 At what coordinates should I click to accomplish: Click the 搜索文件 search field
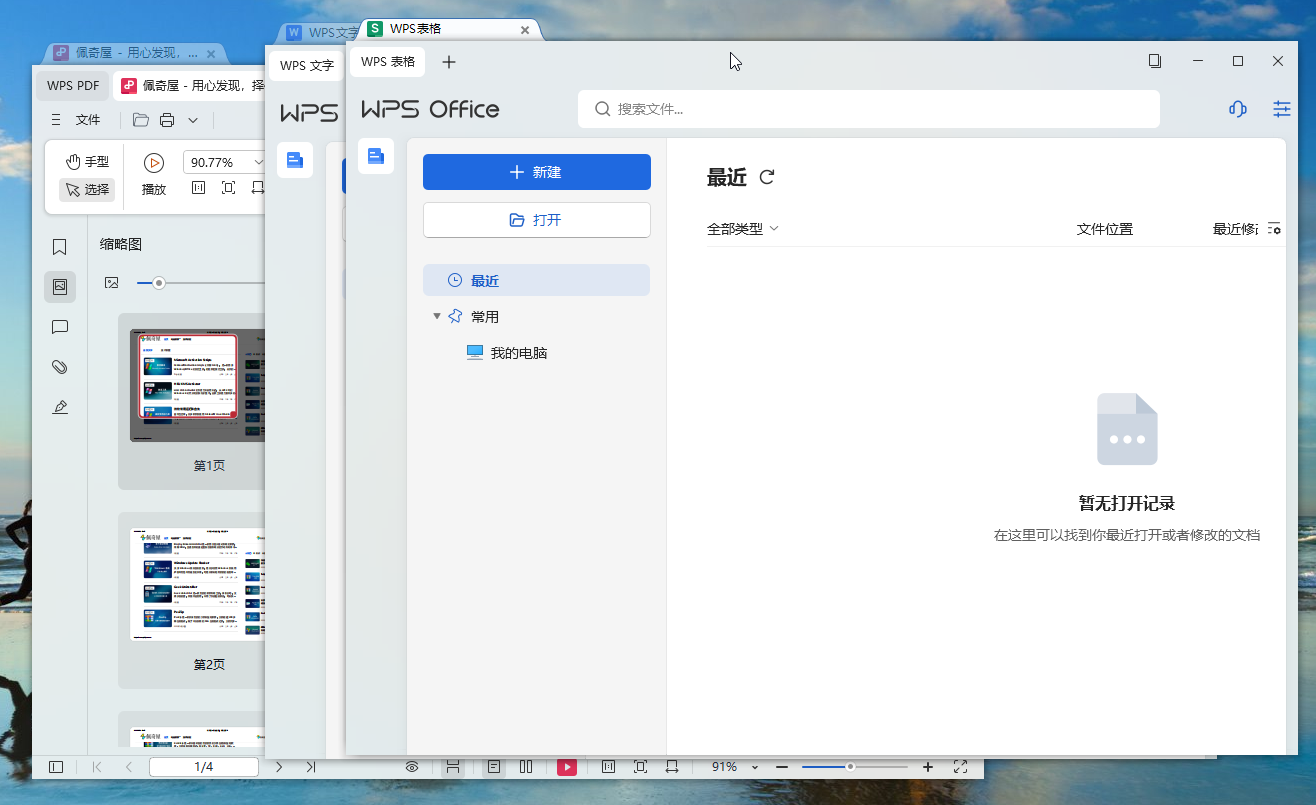pos(868,109)
